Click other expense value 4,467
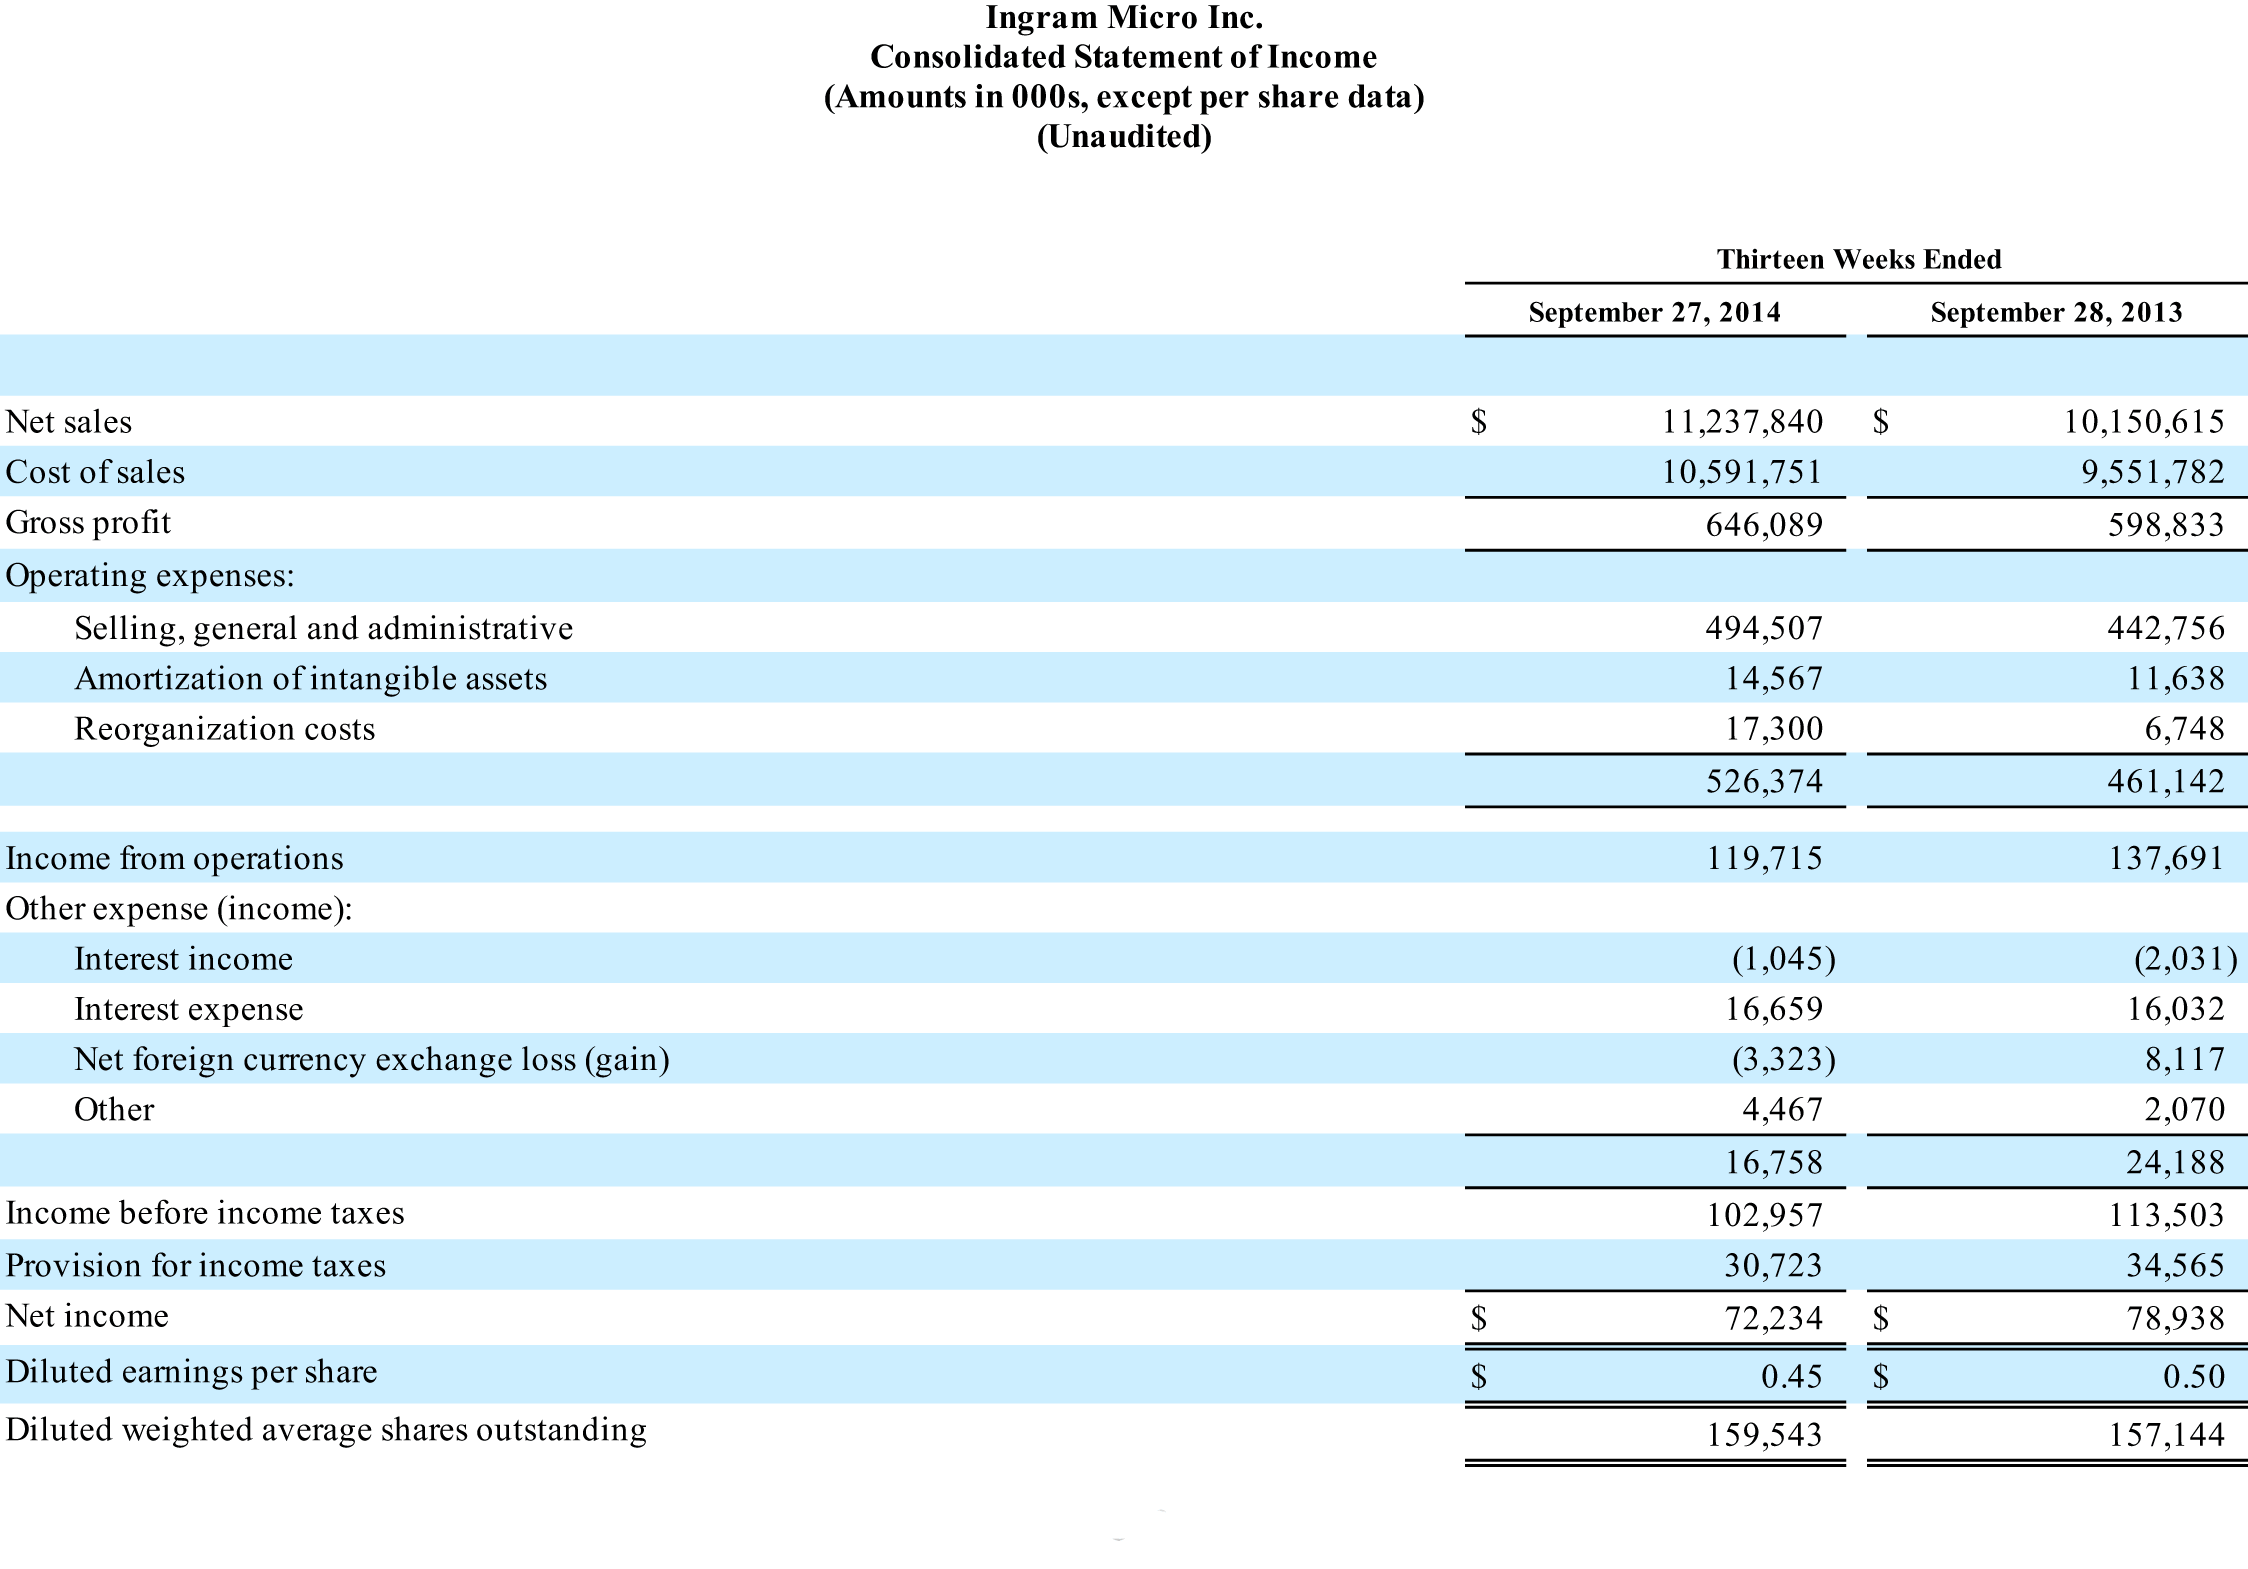This screenshot has width=2248, height=1569. click(x=1783, y=1109)
